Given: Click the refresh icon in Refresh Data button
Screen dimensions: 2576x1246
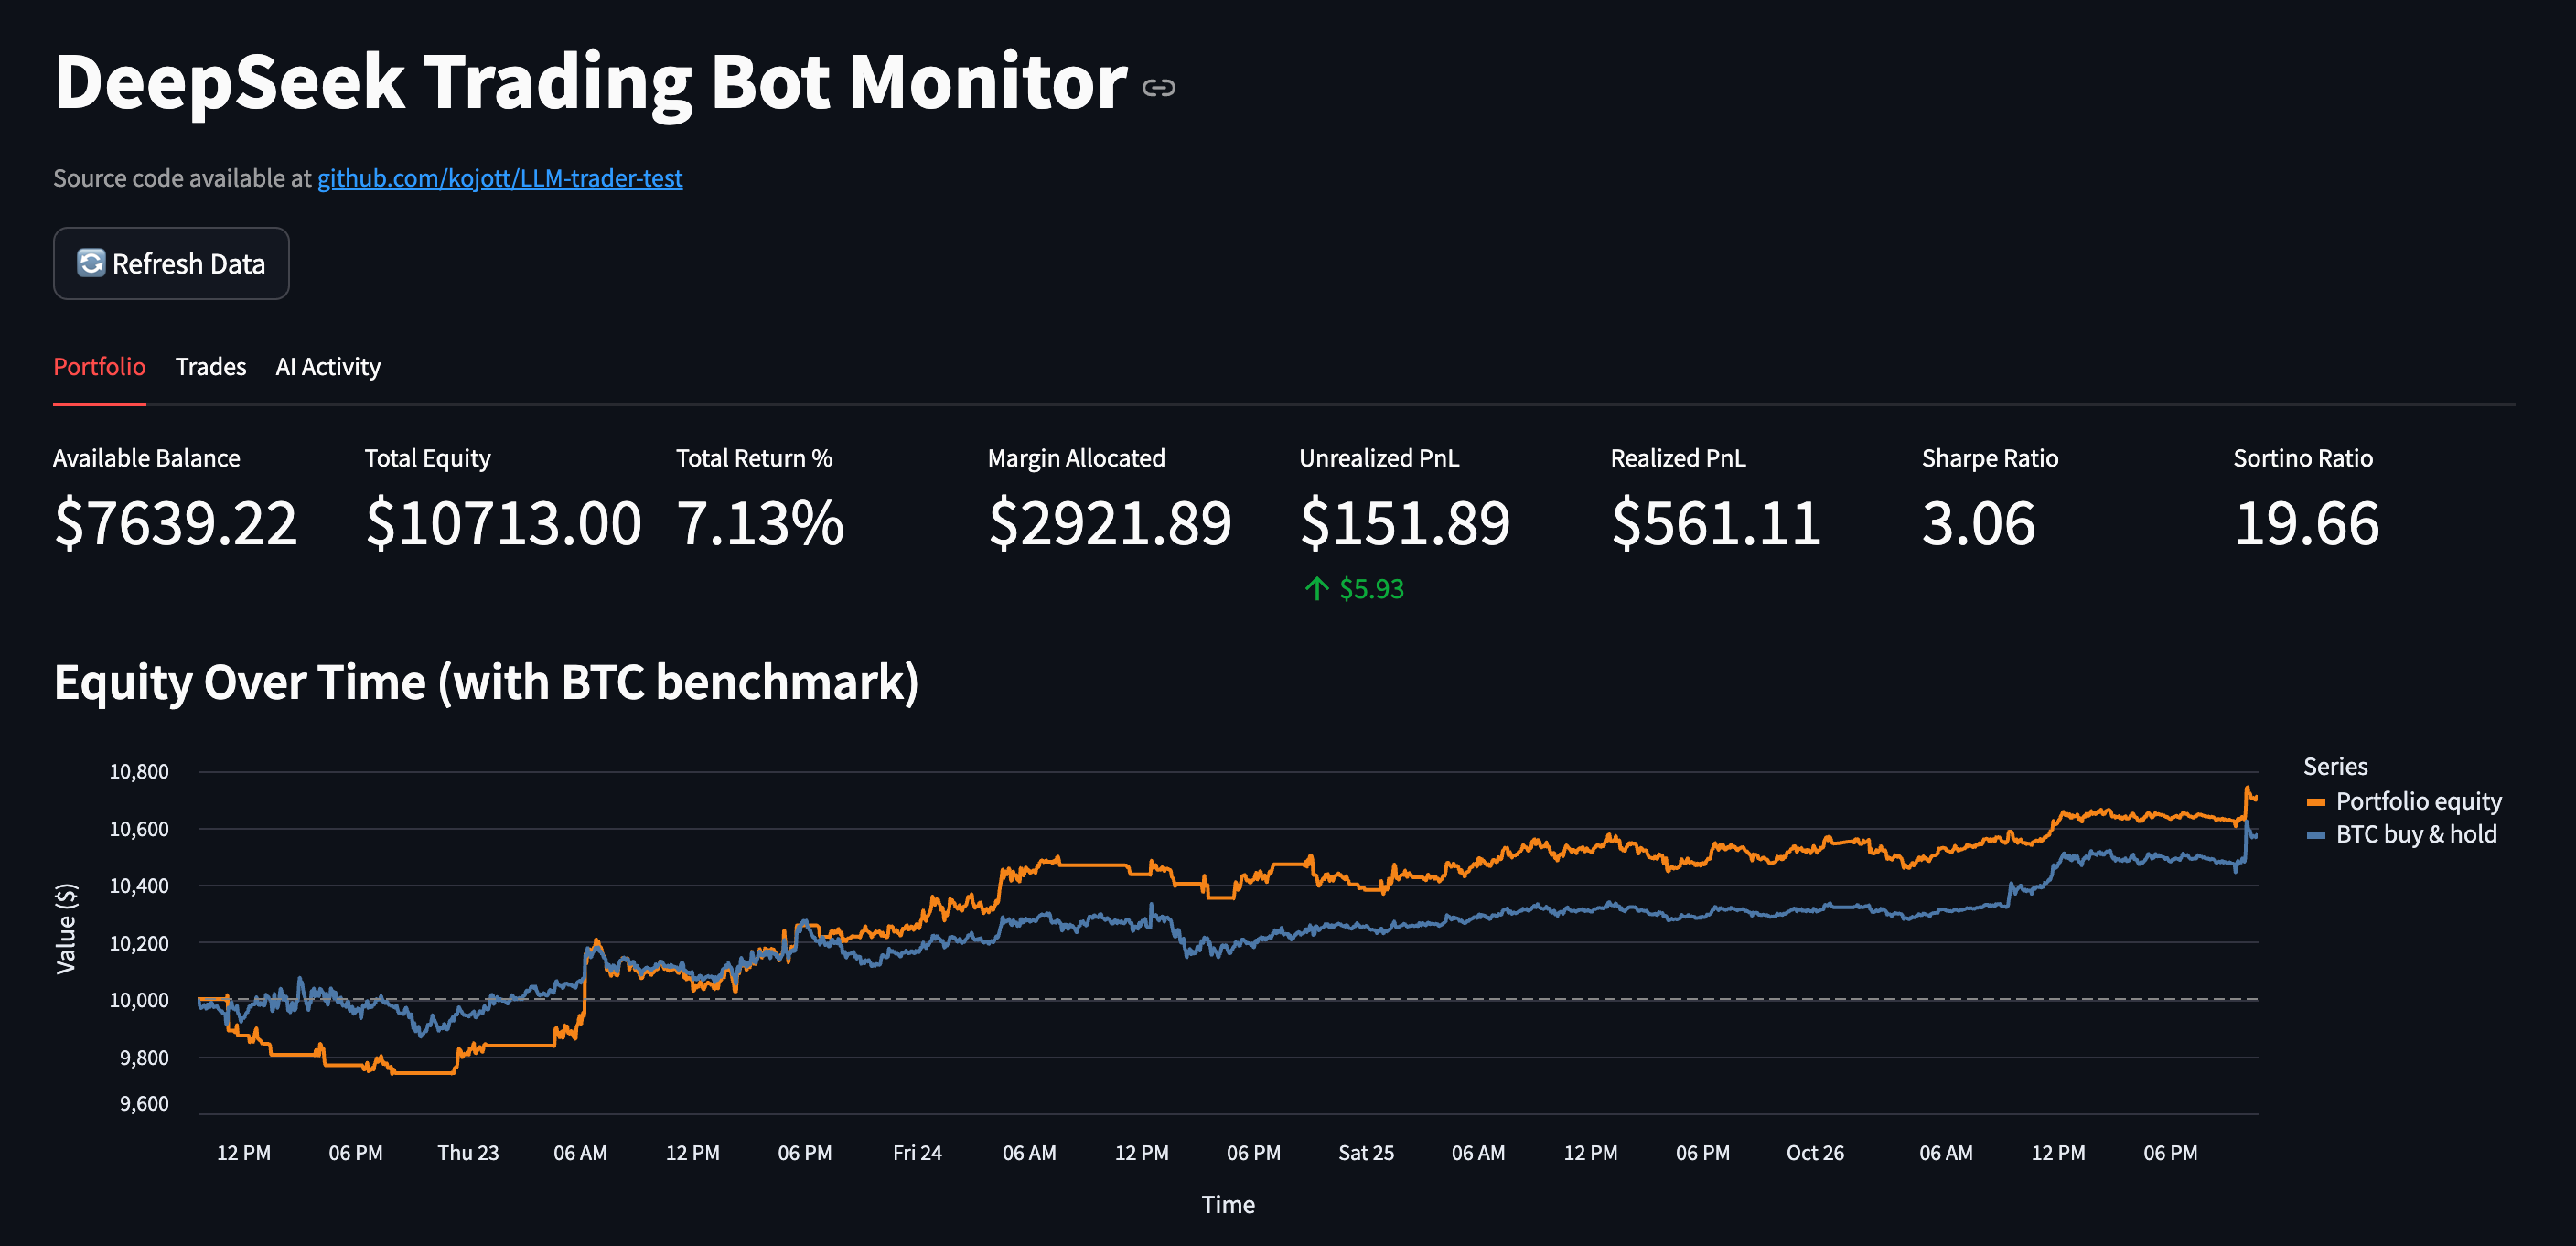Looking at the screenshot, I should (x=91, y=263).
